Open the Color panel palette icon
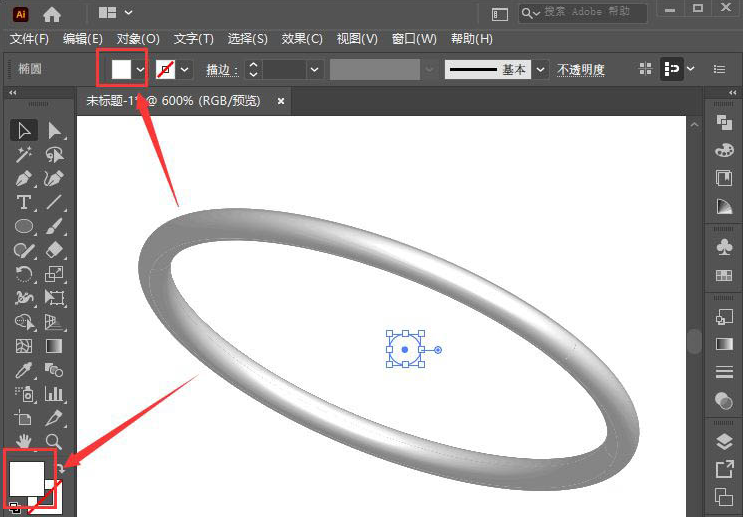The width and height of the screenshot is (743, 517). [x=724, y=151]
